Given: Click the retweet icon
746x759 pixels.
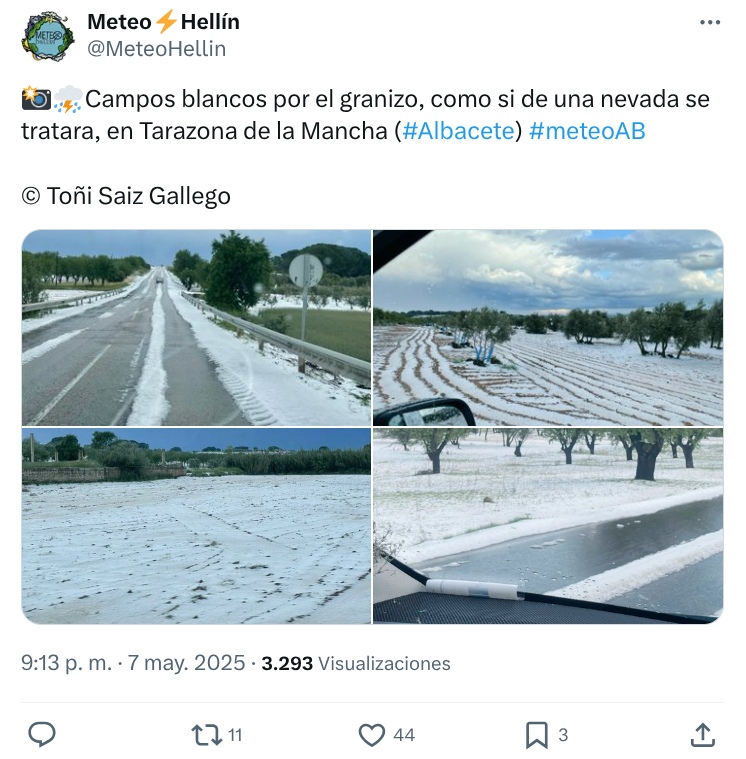Looking at the screenshot, I should (207, 734).
